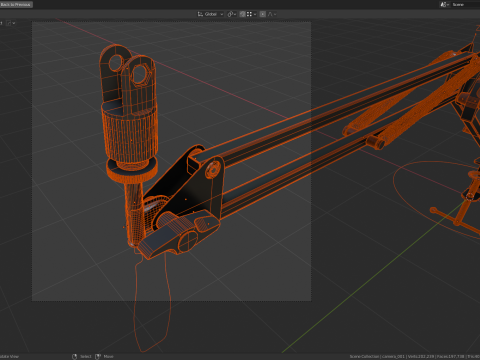Viewport: 480px width, 360px height.
Task: Open the scene browse icon dropdown
Action: pos(445,4)
